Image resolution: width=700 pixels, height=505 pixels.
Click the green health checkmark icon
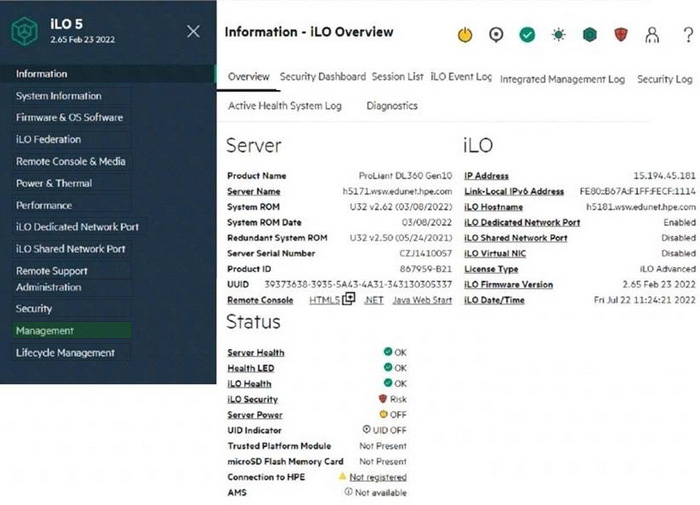coord(527,35)
